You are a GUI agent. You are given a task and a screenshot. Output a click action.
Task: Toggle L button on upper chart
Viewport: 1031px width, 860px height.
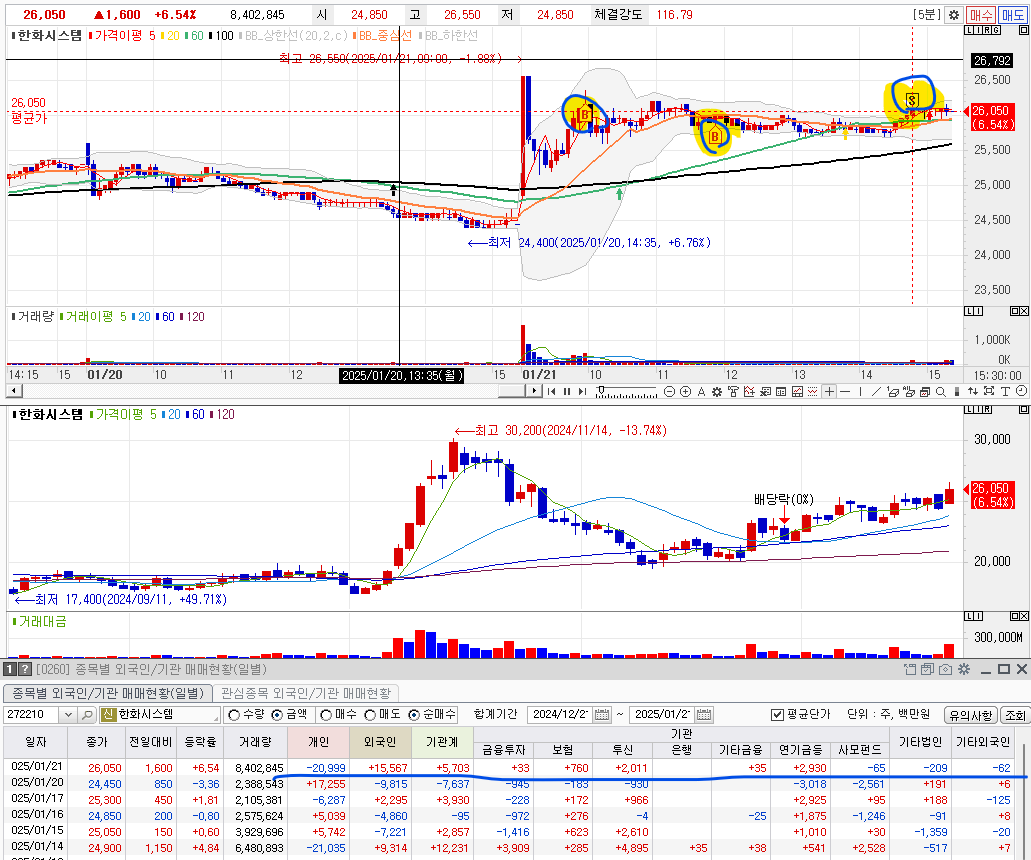(969, 30)
